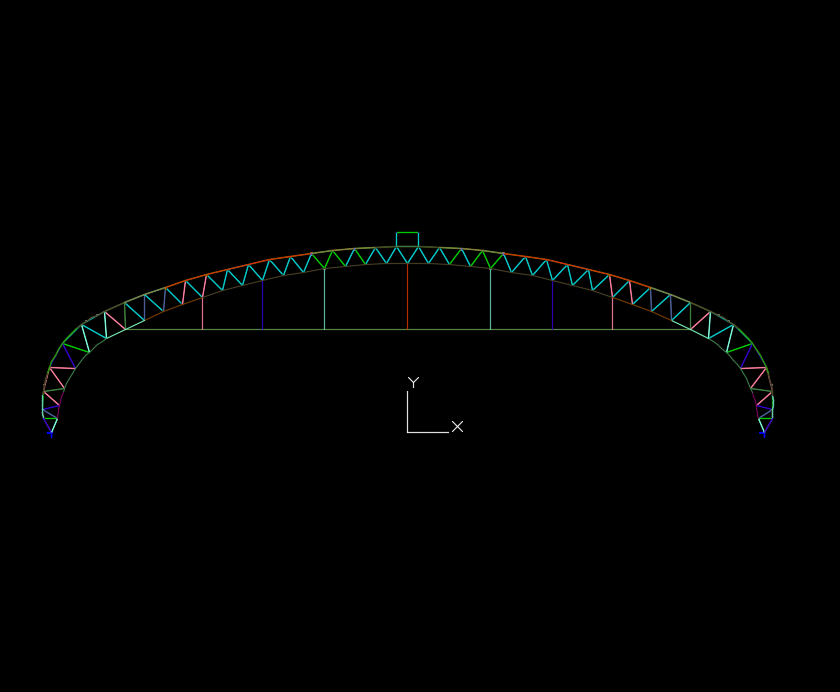This screenshot has width=840, height=692.
Task: Pick the left pink vertical hanger
Action: [202, 313]
